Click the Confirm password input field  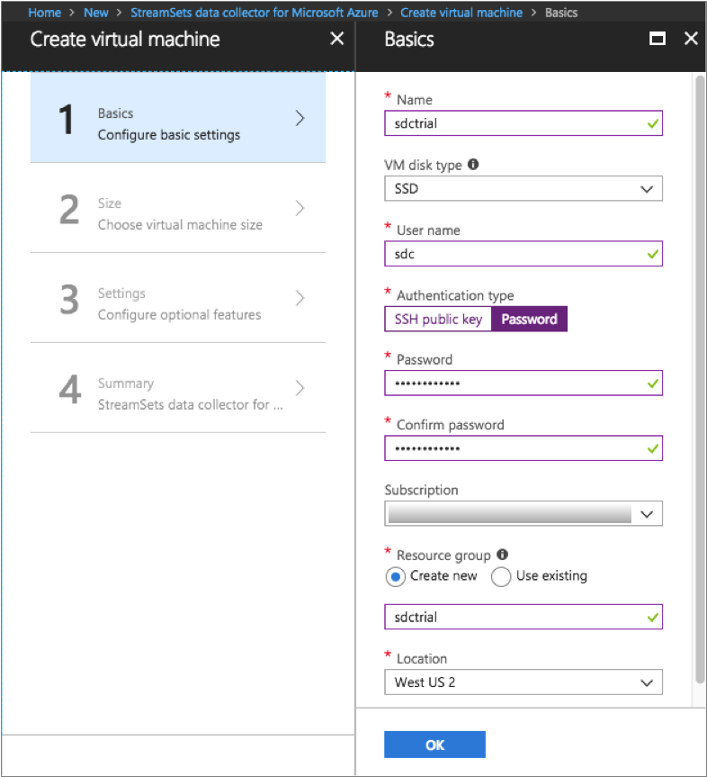click(x=523, y=448)
